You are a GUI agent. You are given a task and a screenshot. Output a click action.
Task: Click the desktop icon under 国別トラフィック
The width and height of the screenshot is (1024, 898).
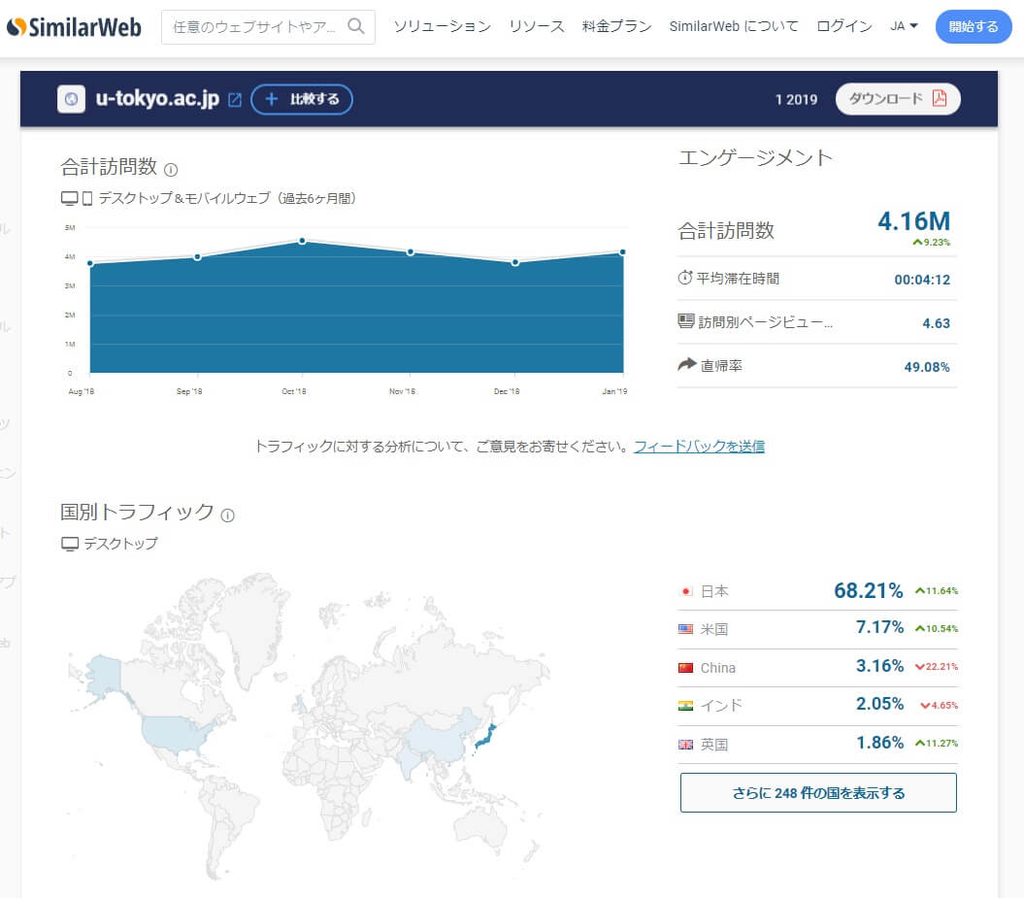69,543
